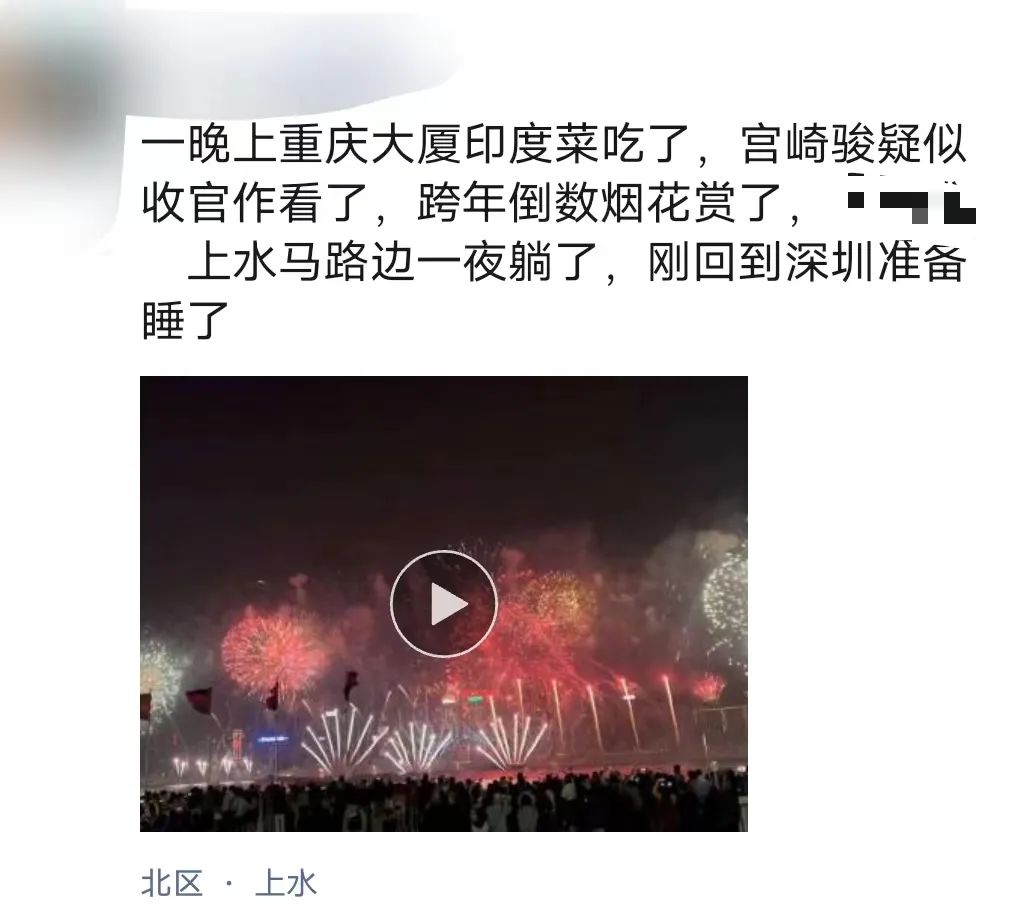
Task: Click the pixelated censored text block
Action: [x=912, y=200]
